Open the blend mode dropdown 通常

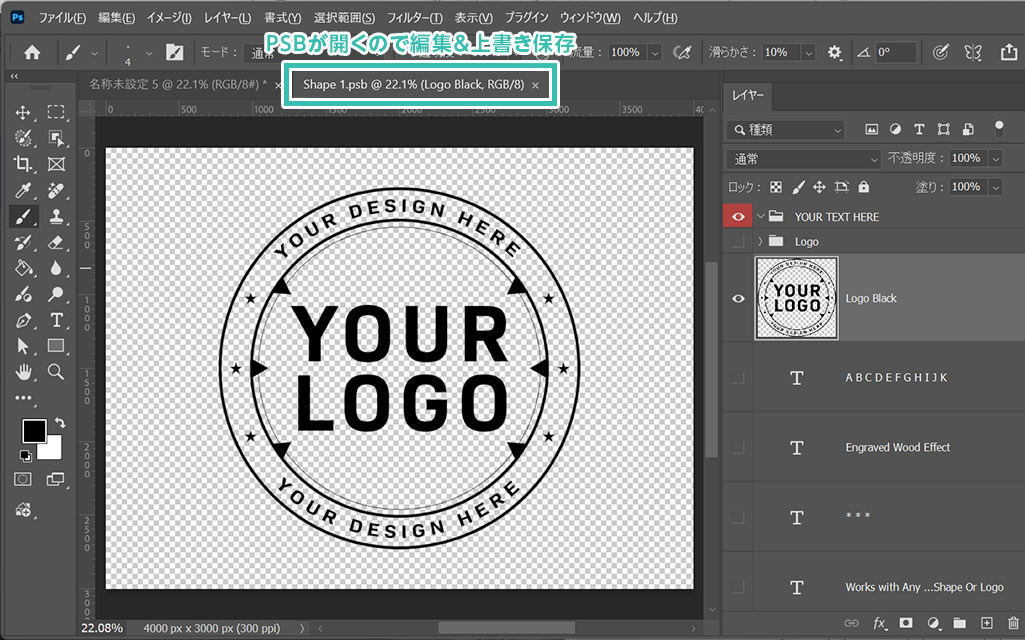[x=804, y=158]
